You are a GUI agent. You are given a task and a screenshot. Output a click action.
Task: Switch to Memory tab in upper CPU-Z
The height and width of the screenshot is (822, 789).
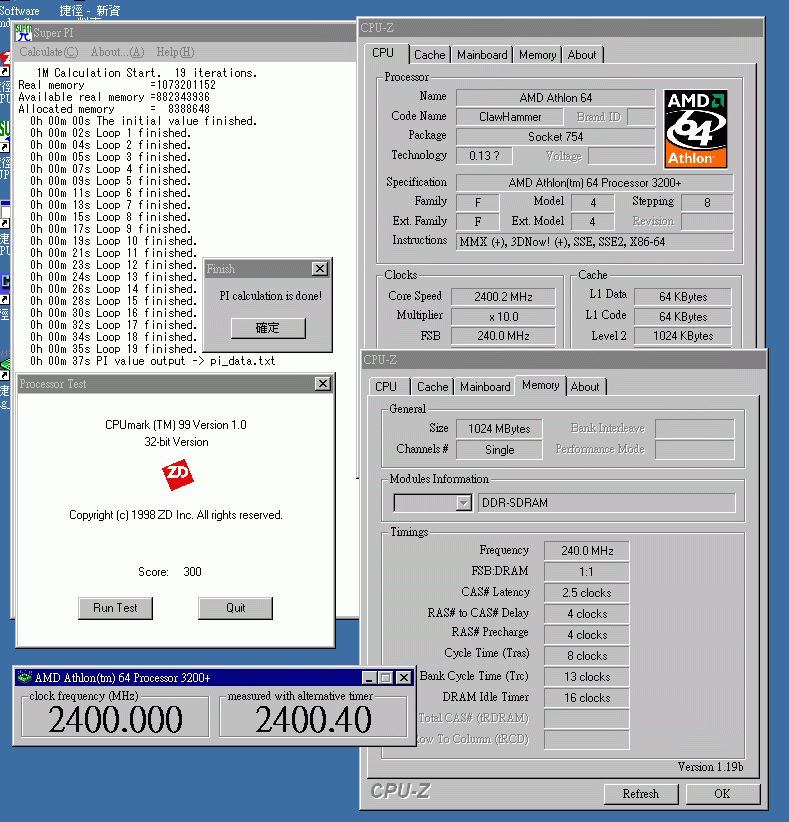(537, 55)
